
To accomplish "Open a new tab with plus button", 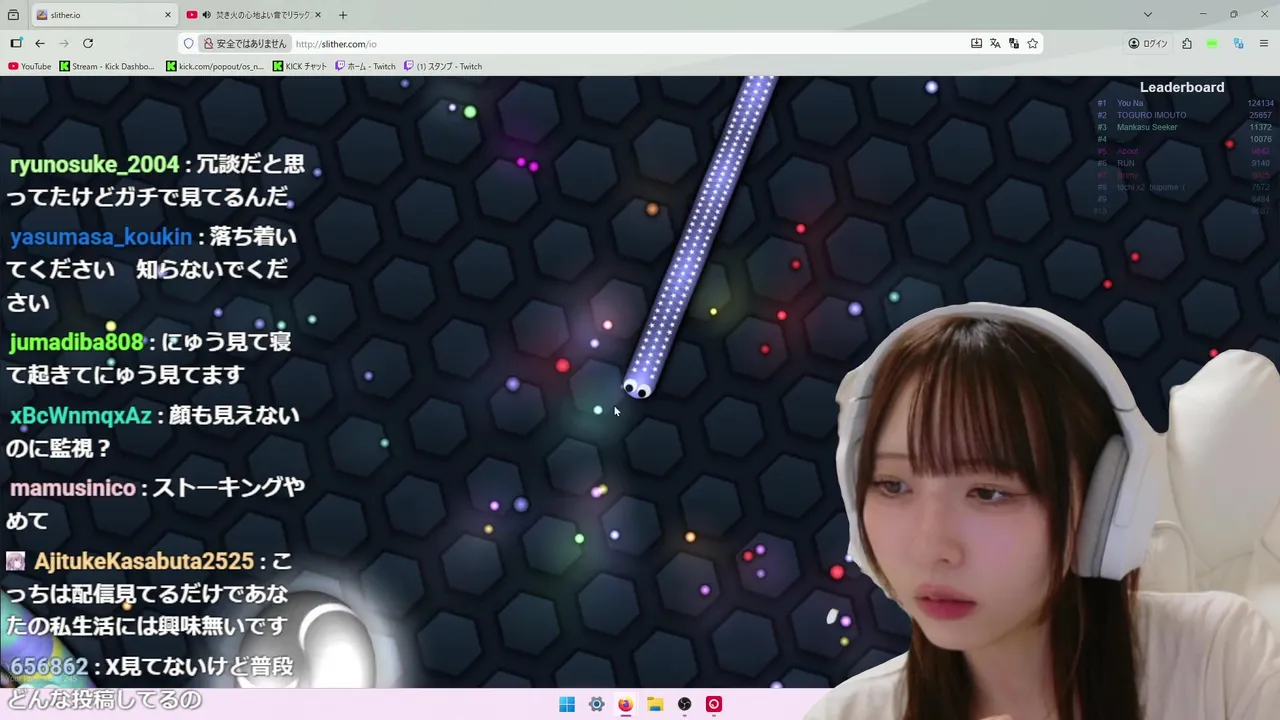I will [343, 15].
